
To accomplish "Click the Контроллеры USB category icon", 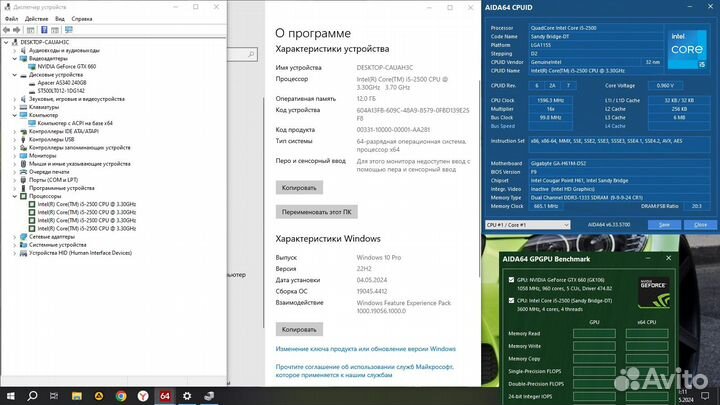I will pos(23,140).
